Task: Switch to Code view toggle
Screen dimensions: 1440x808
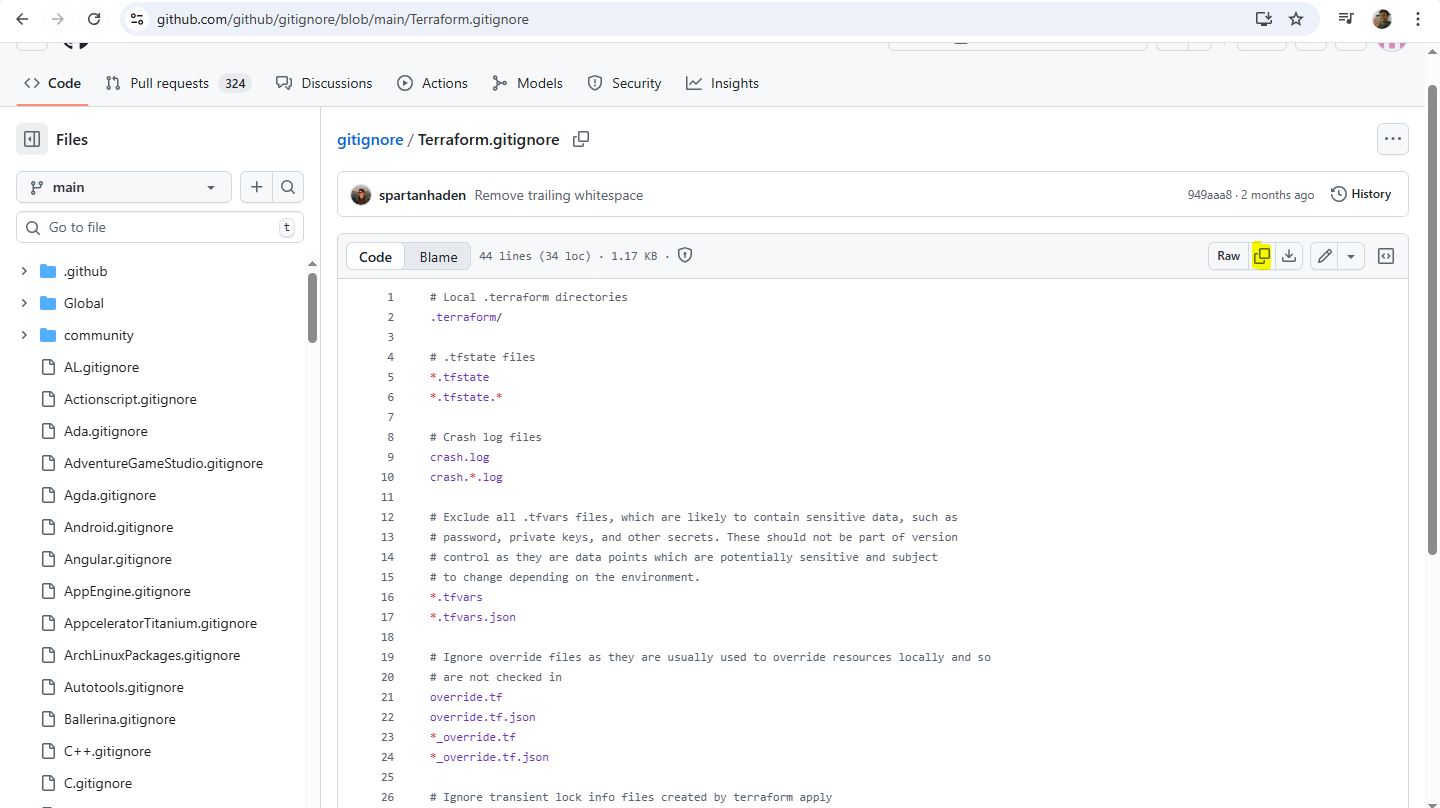Action: (375, 257)
